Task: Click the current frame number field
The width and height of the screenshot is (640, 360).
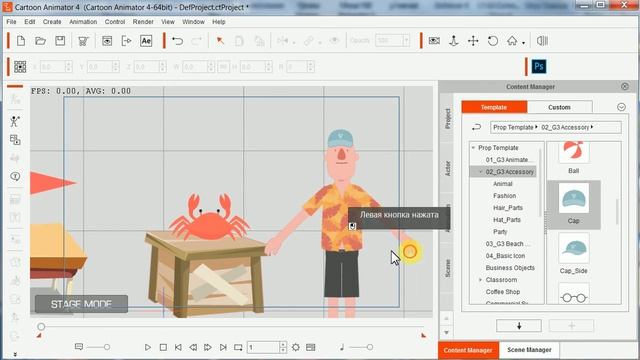Action: [x=263, y=347]
